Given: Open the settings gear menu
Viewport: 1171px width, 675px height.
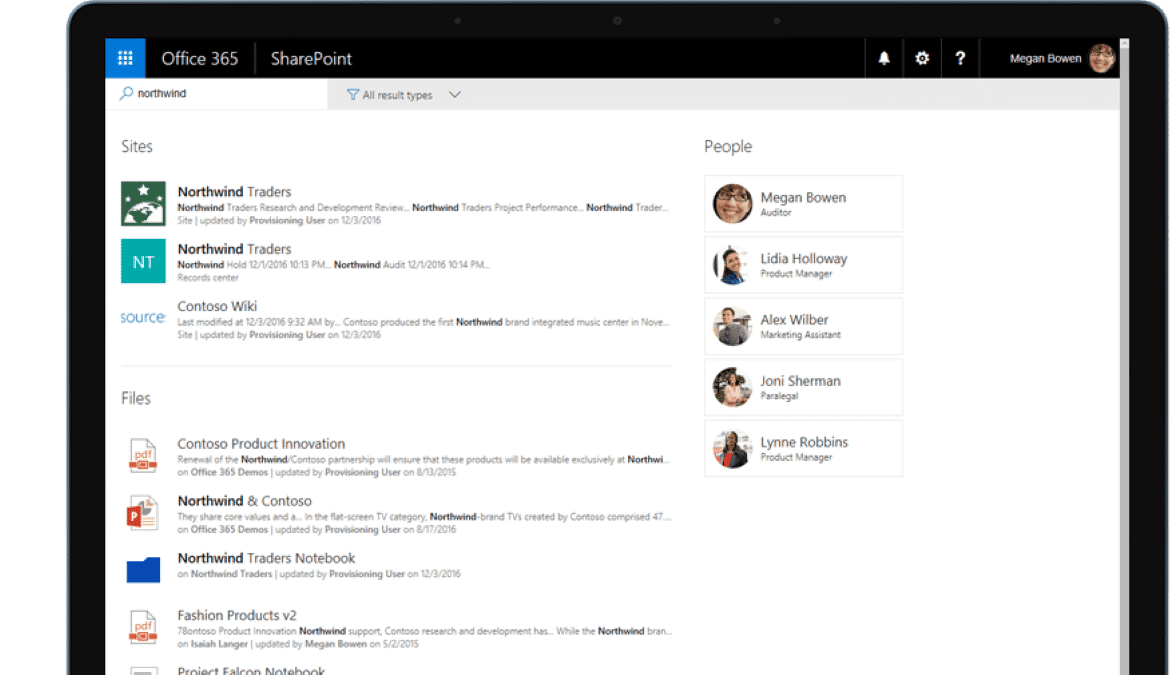Looking at the screenshot, I should point(922,58).
